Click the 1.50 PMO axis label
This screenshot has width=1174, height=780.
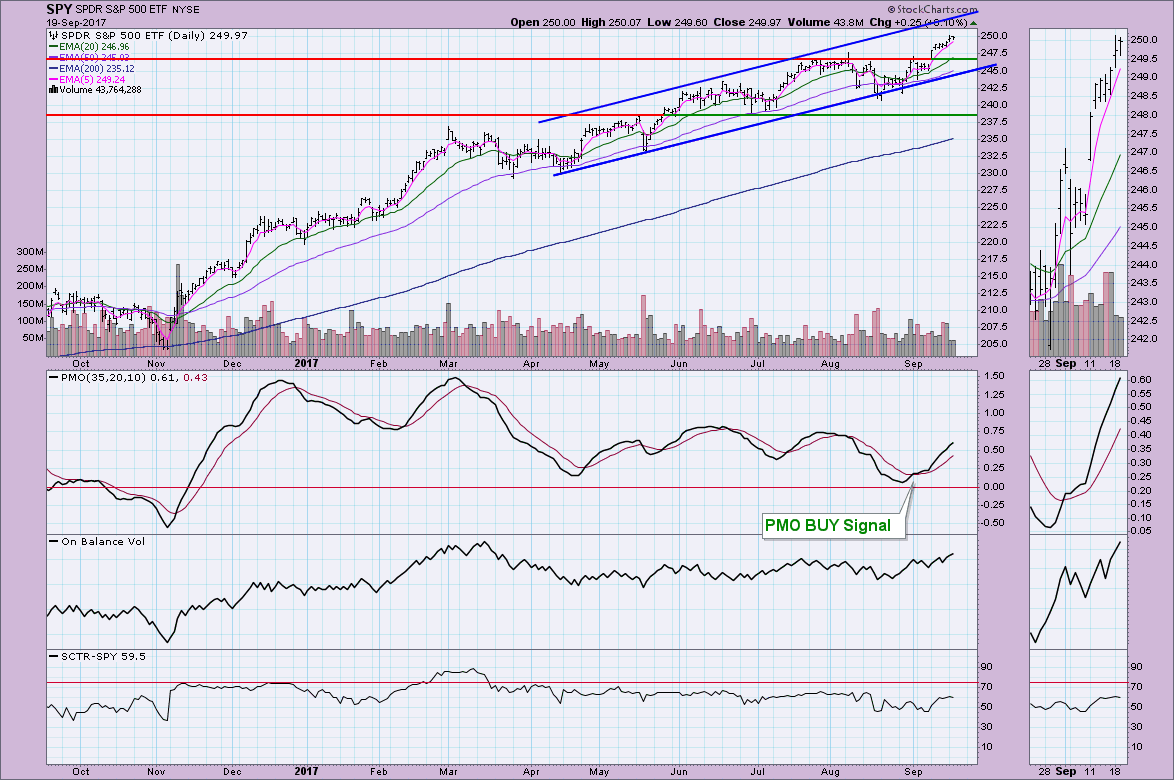995,376
